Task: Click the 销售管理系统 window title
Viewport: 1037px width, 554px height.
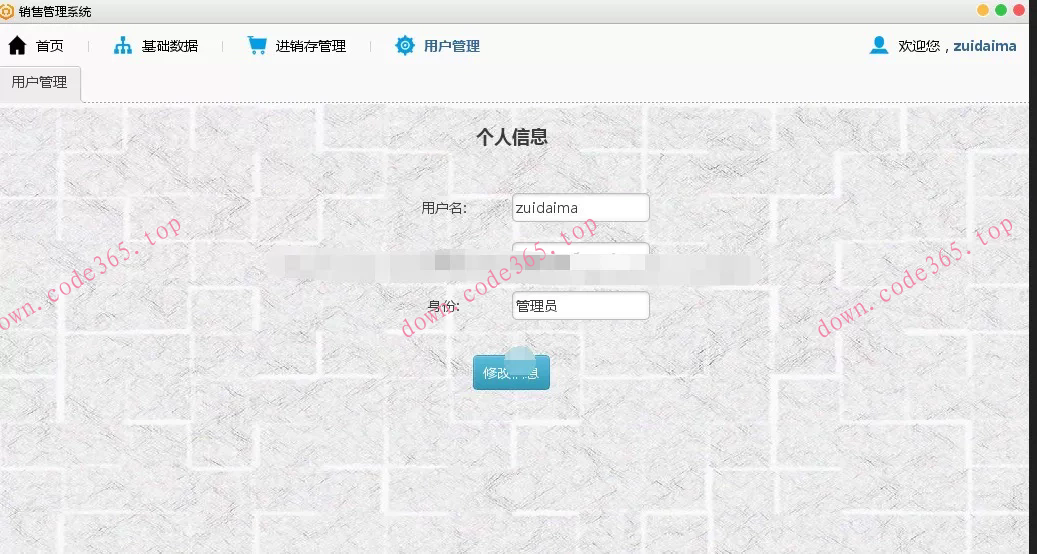Action: [56, 12]
